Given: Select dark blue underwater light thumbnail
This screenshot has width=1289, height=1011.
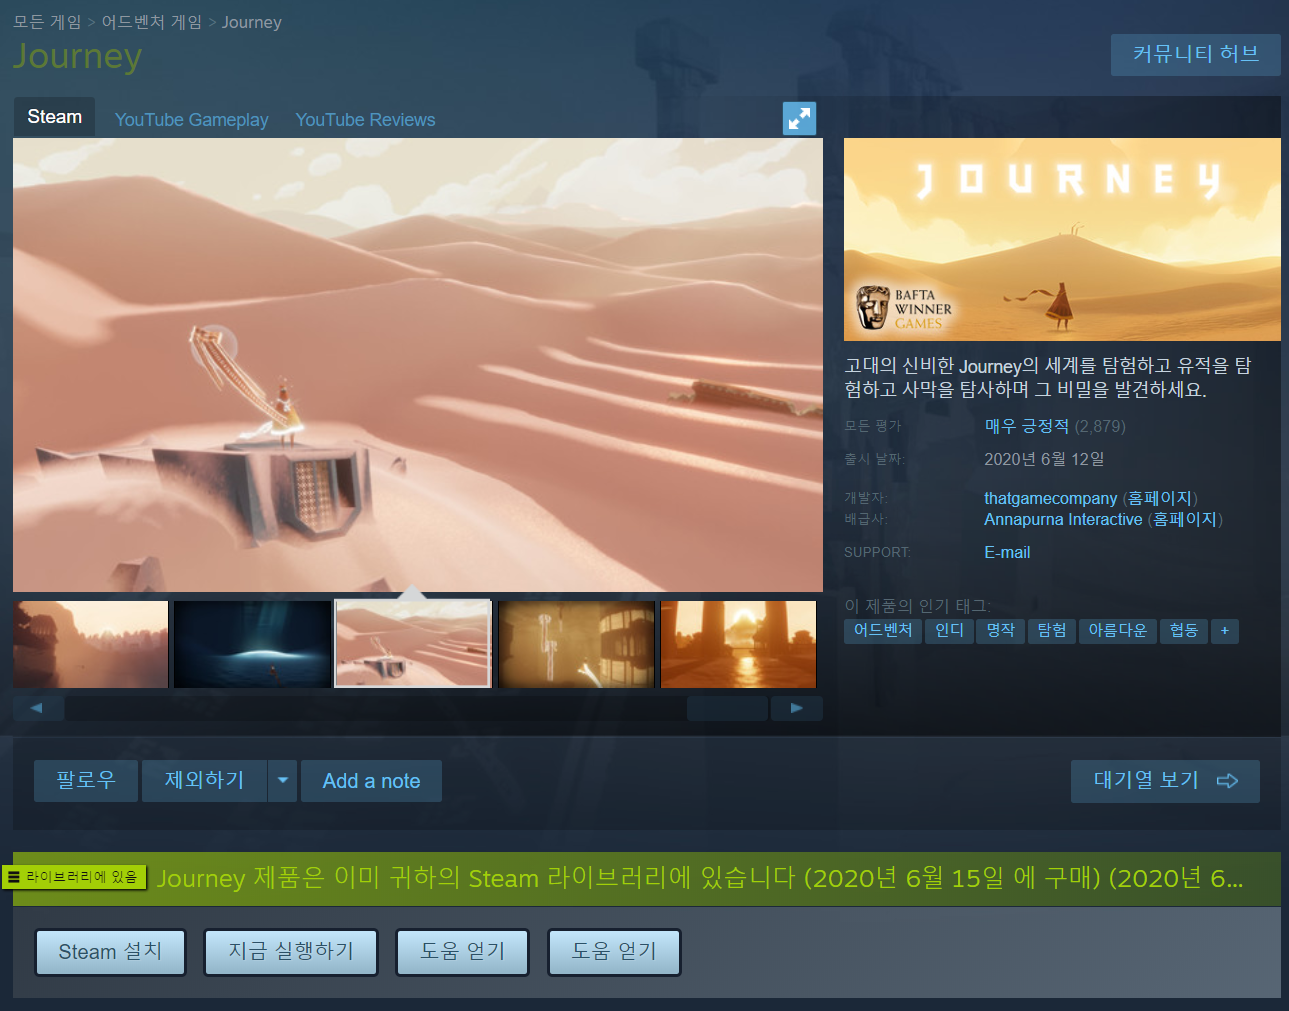Looking at the screenshot, I should (252, 644).
